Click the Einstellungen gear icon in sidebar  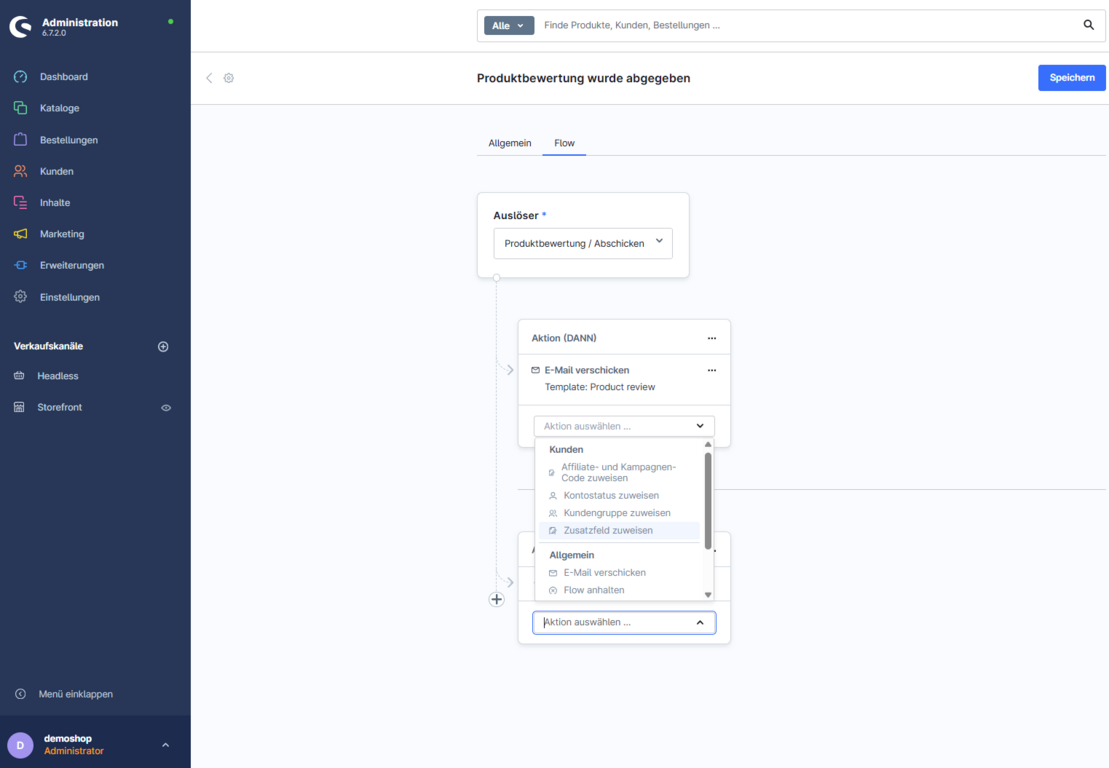pos(20,297)
